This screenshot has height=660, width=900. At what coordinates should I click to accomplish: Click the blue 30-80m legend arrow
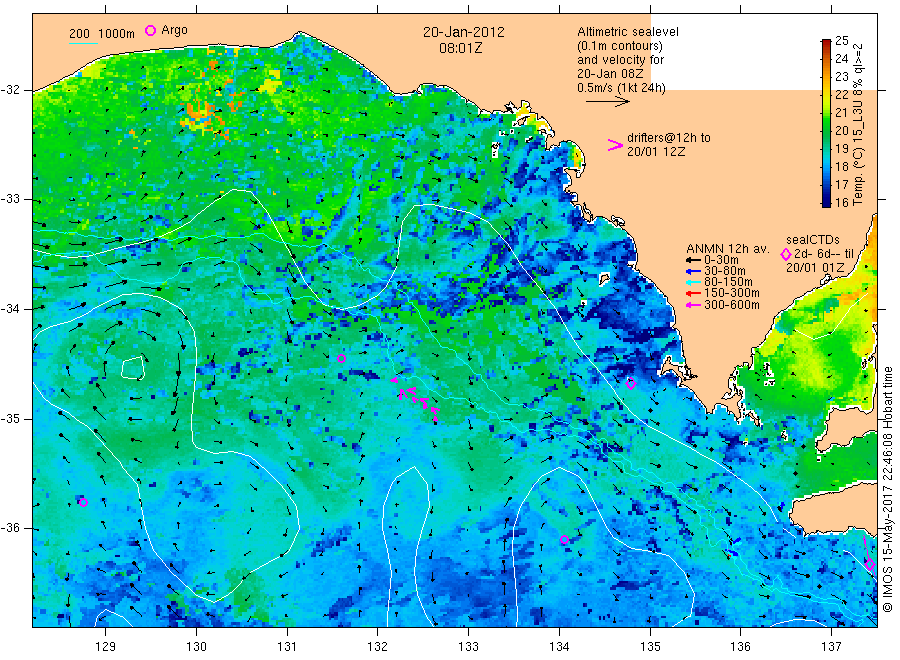coord(693,271)
